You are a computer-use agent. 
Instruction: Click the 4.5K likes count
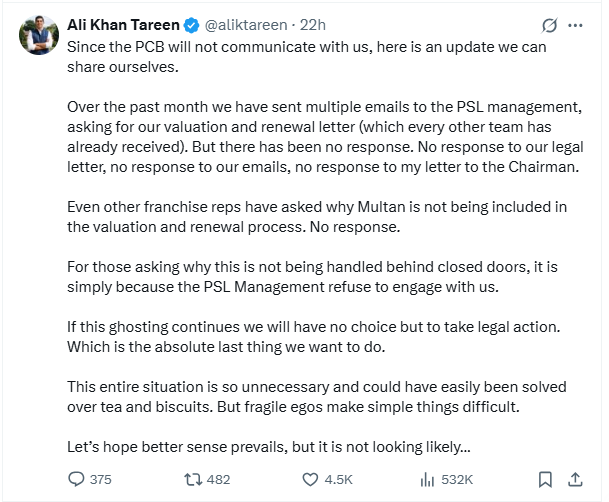(337, 479)
